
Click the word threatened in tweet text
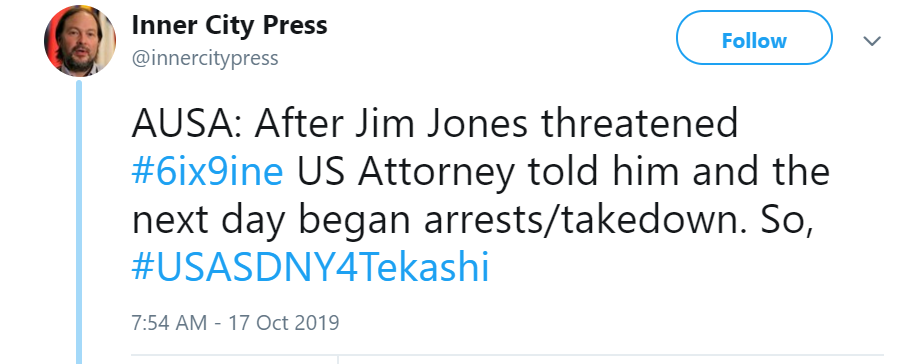pyautogui.click(x=639, y=125)
